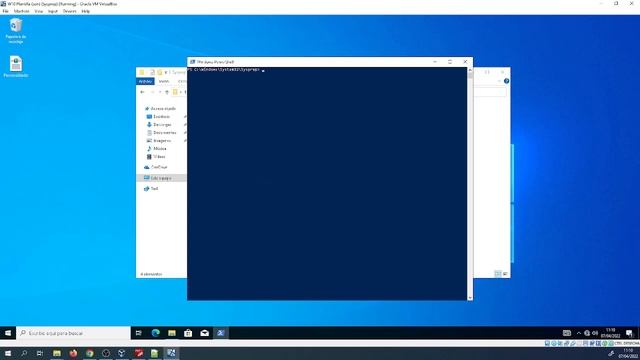The height and width of the screenshot is (360, 640).
Task: Switch Explorer to details view icon
Action: point(498,274)
